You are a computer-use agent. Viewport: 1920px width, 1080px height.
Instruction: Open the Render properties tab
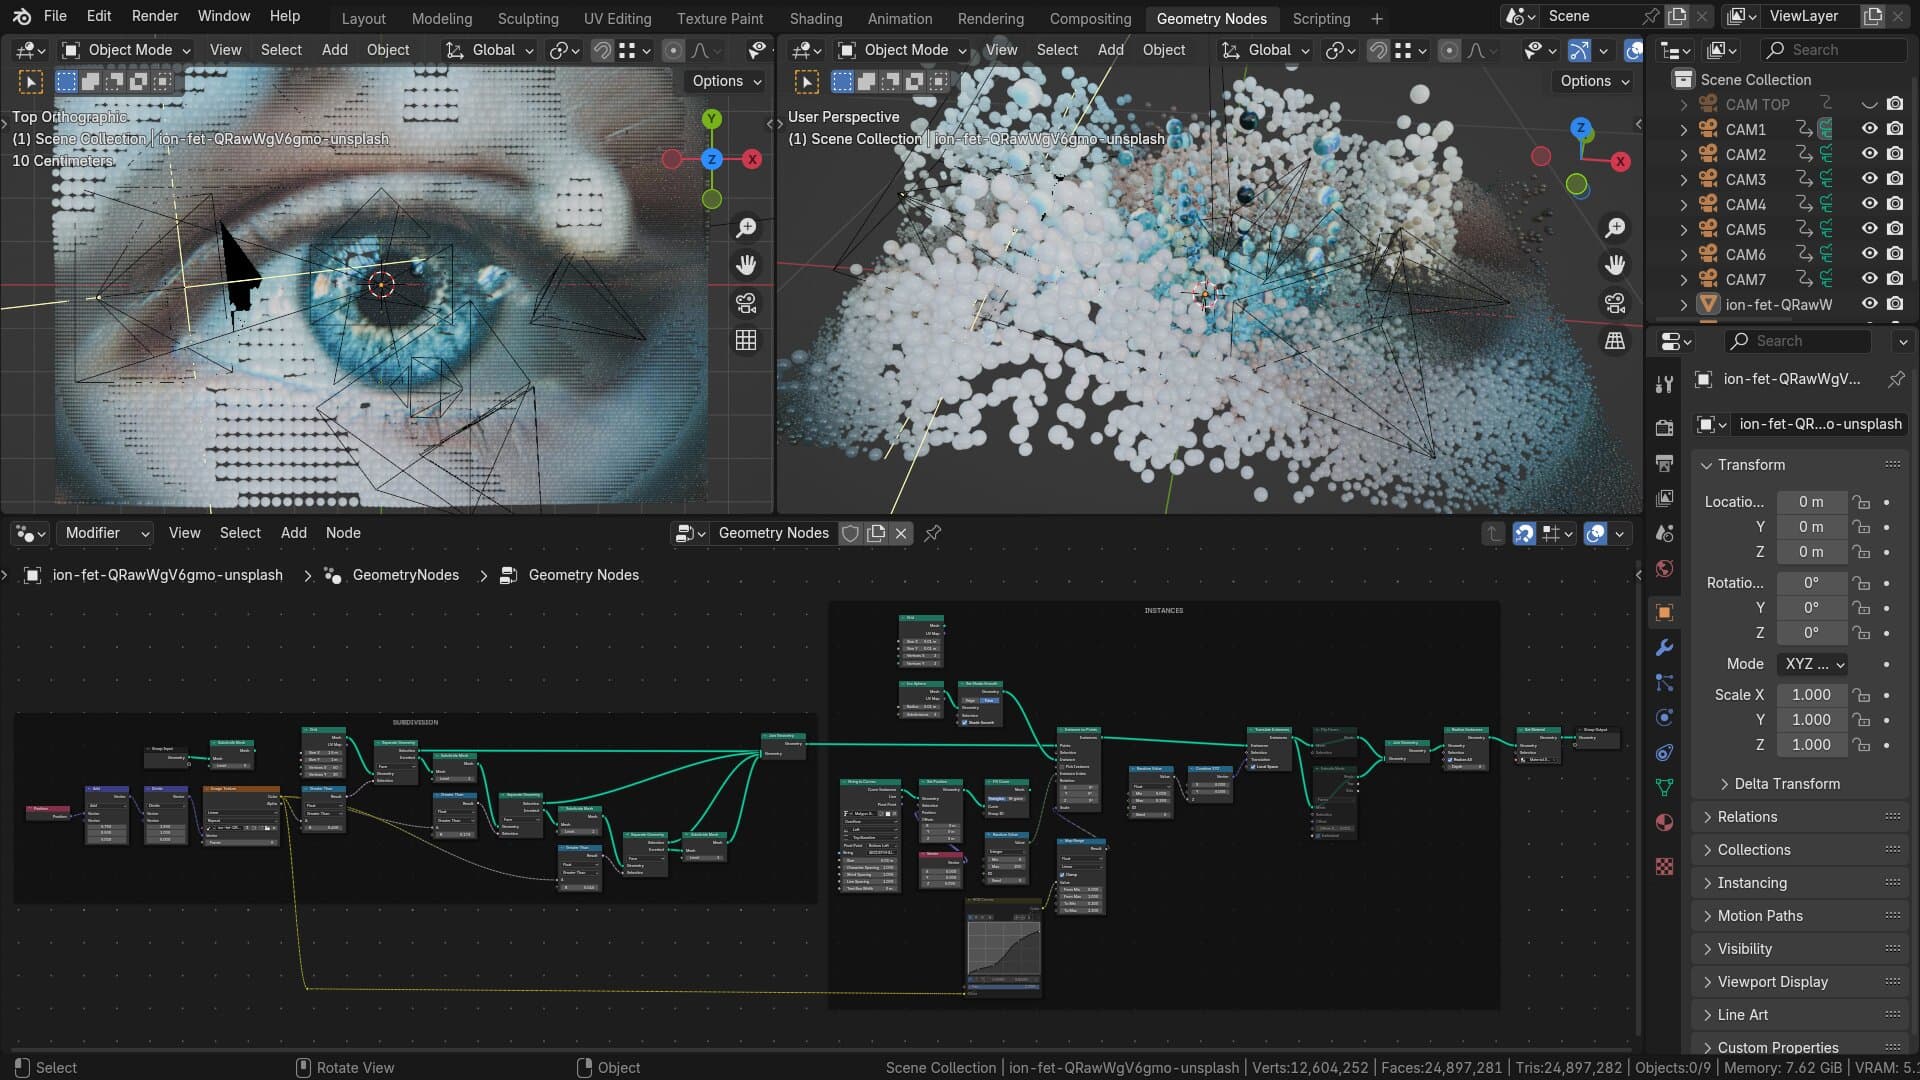pos(1664,428)
